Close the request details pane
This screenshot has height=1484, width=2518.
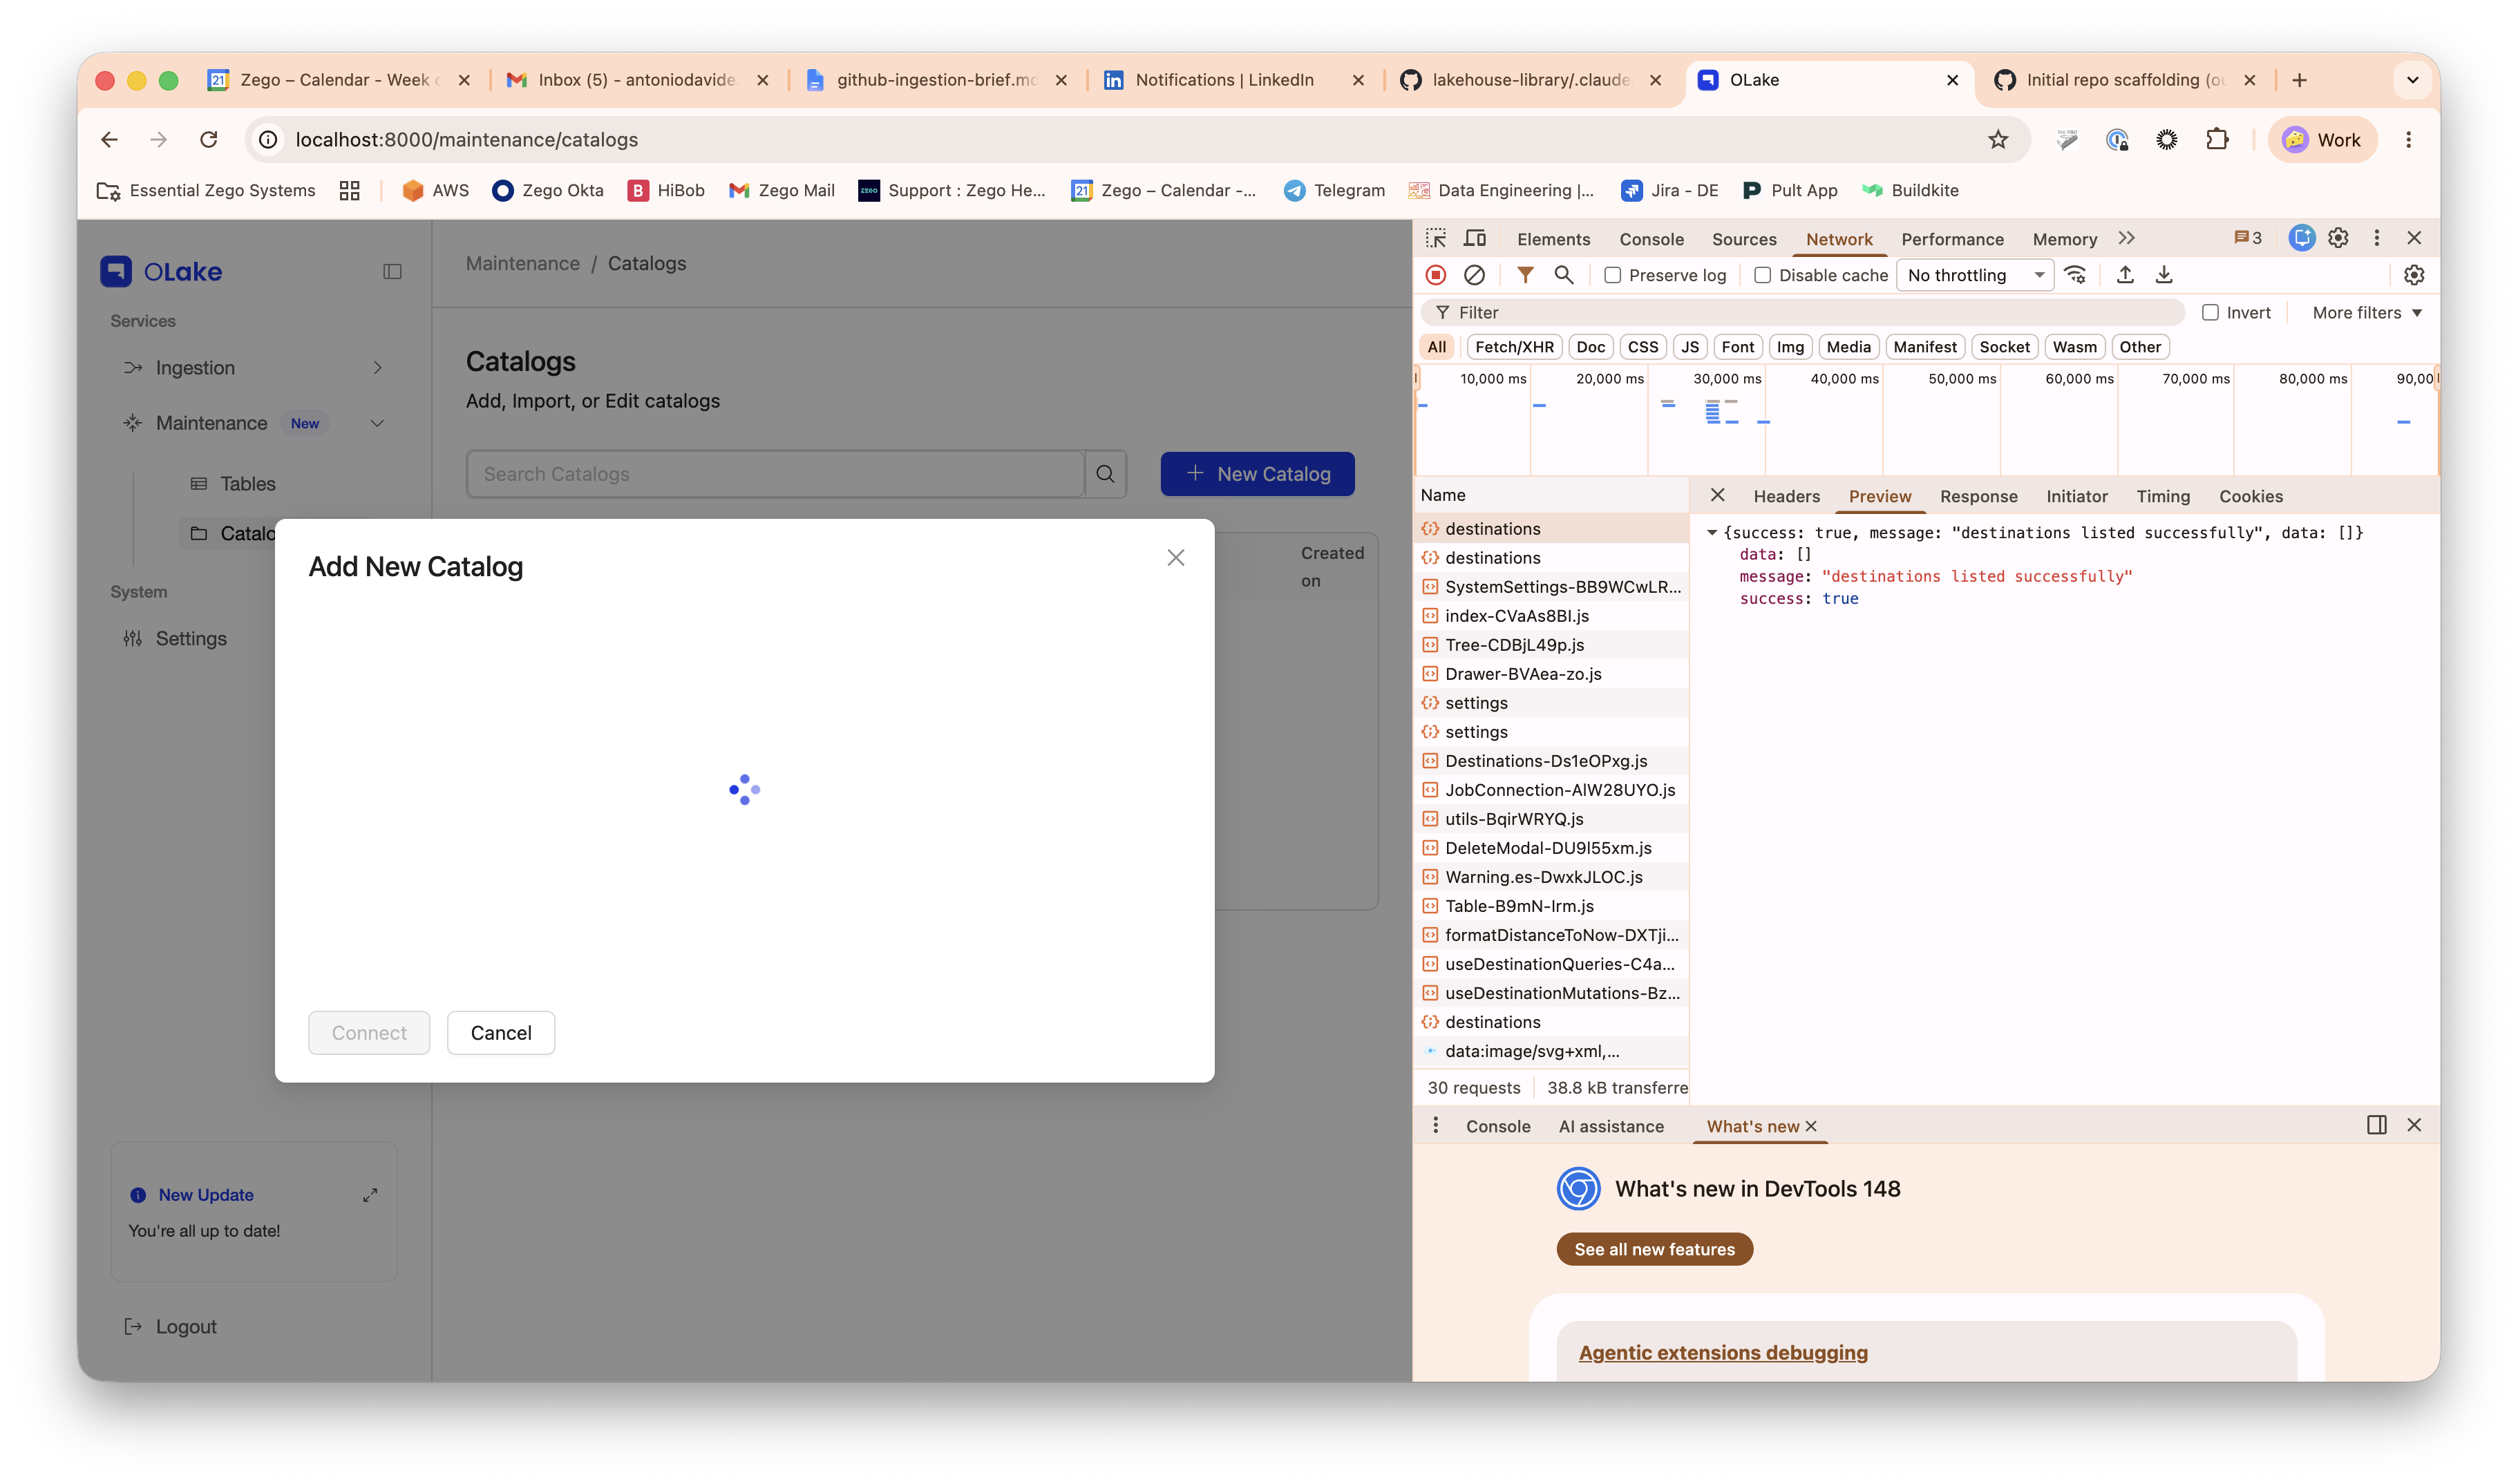tap(1717, 495)
